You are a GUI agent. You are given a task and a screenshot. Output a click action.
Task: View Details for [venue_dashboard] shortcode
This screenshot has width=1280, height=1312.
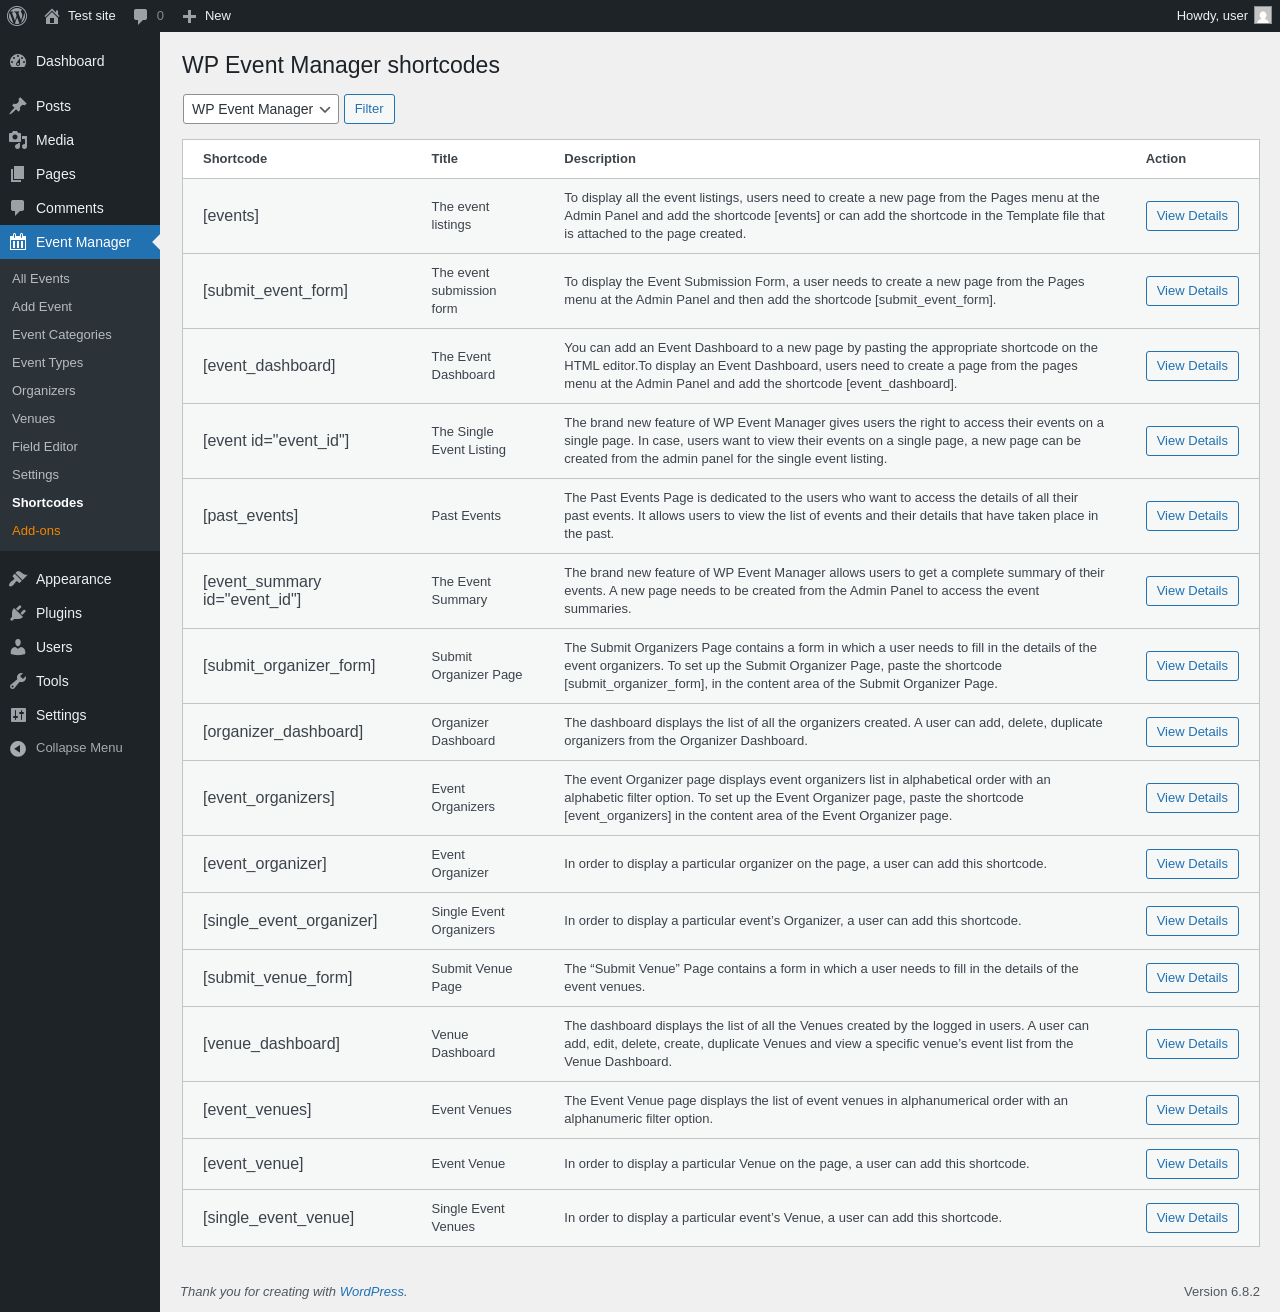tap(1192, 1044)
